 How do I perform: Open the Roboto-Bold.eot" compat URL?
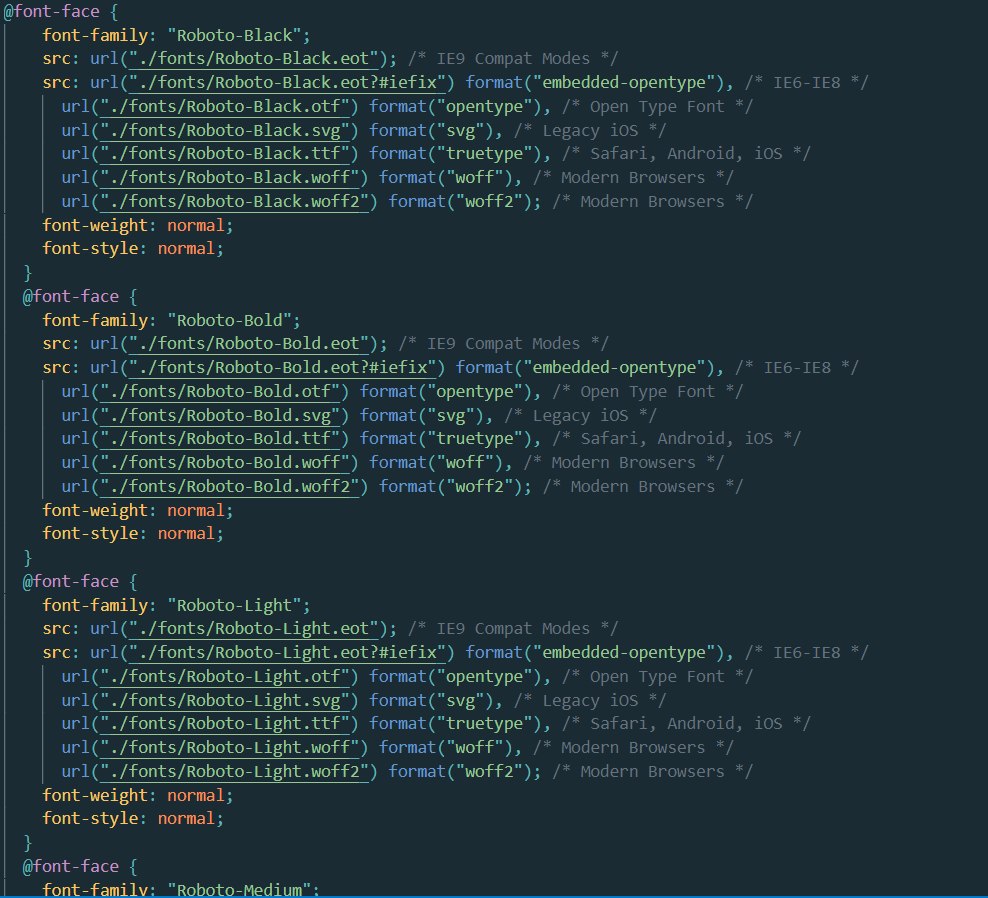249,343
